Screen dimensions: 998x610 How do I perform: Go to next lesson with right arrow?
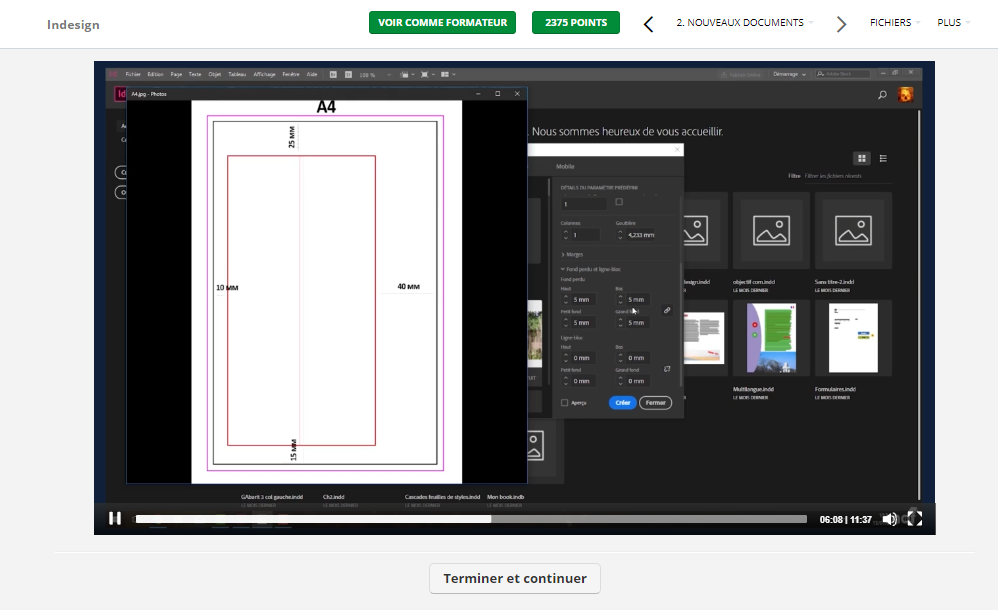[841, 24]
